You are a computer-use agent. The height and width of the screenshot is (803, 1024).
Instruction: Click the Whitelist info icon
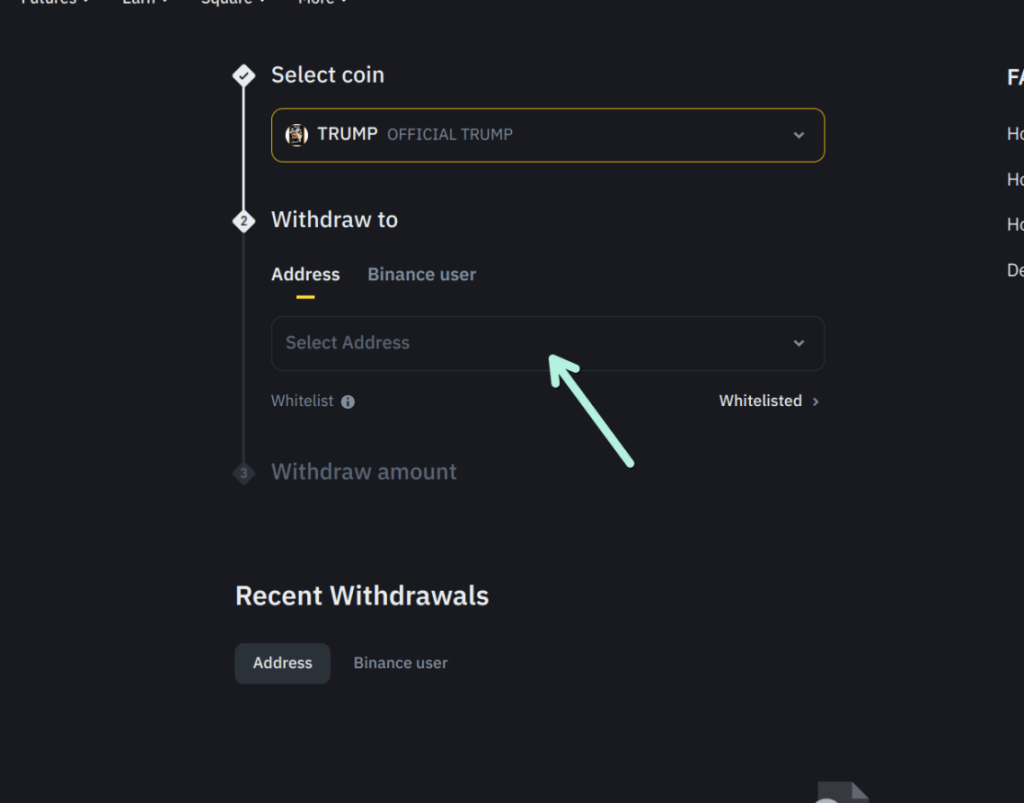(348, 402)
